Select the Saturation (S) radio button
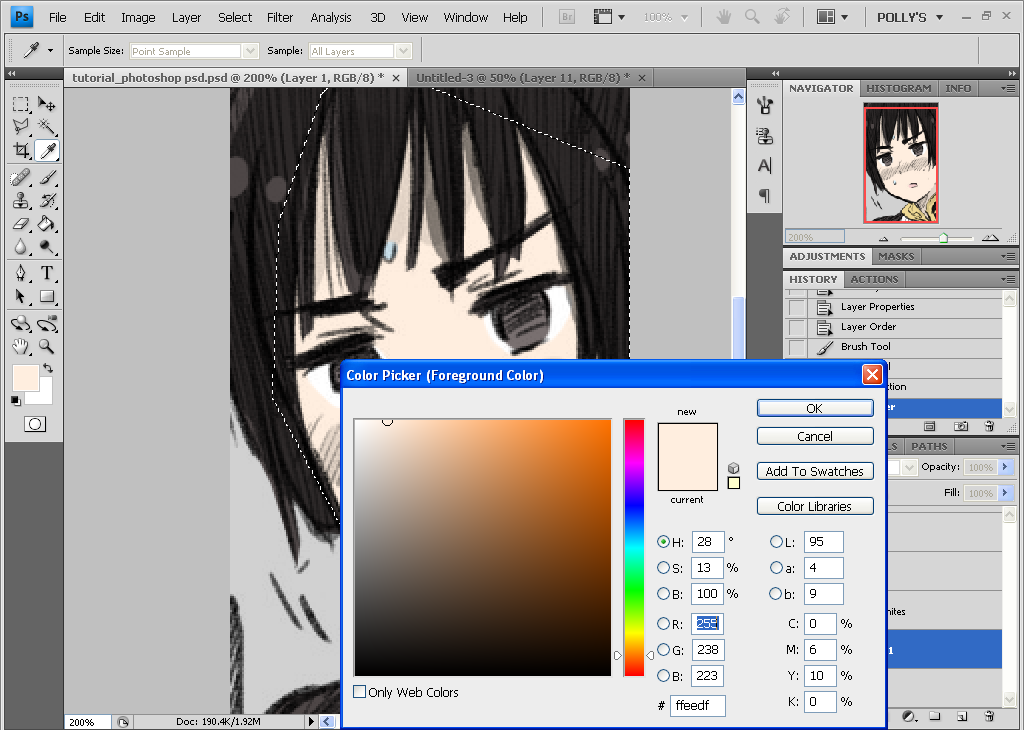This screenshot has height=730, width=1024. coord(664,568)
